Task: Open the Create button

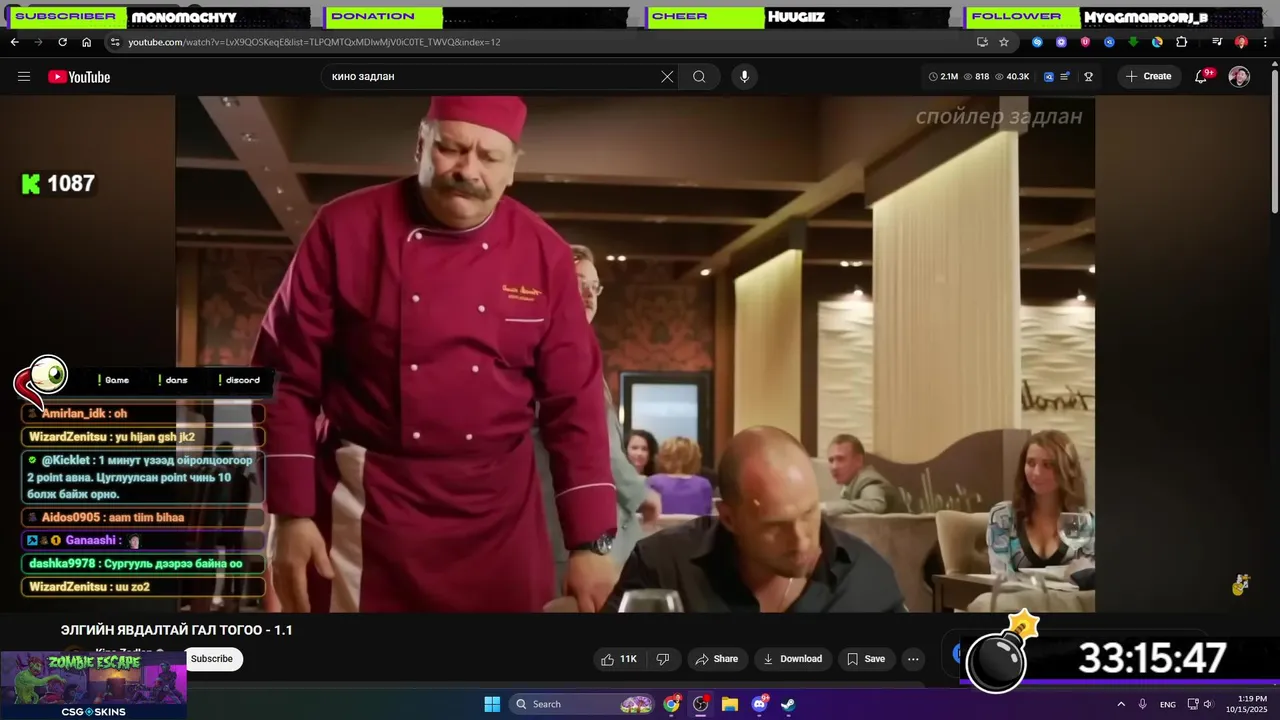Action: (1148, 76)
